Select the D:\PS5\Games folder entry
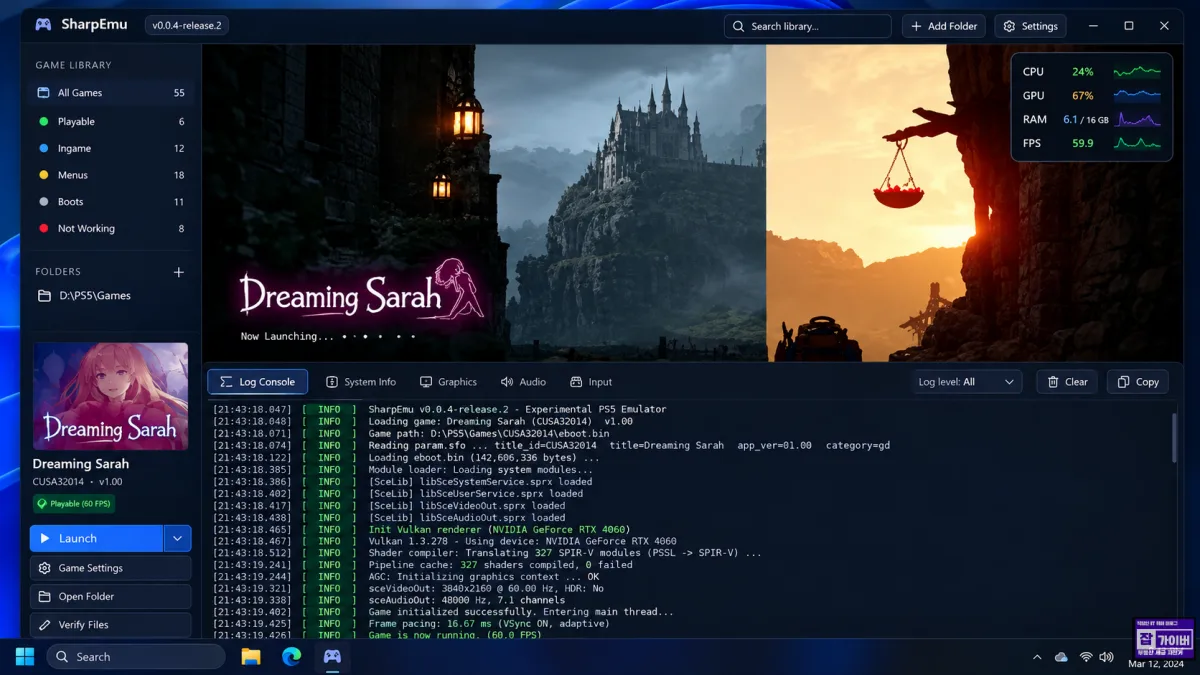 pyautogui.click(x=110, y=296)
